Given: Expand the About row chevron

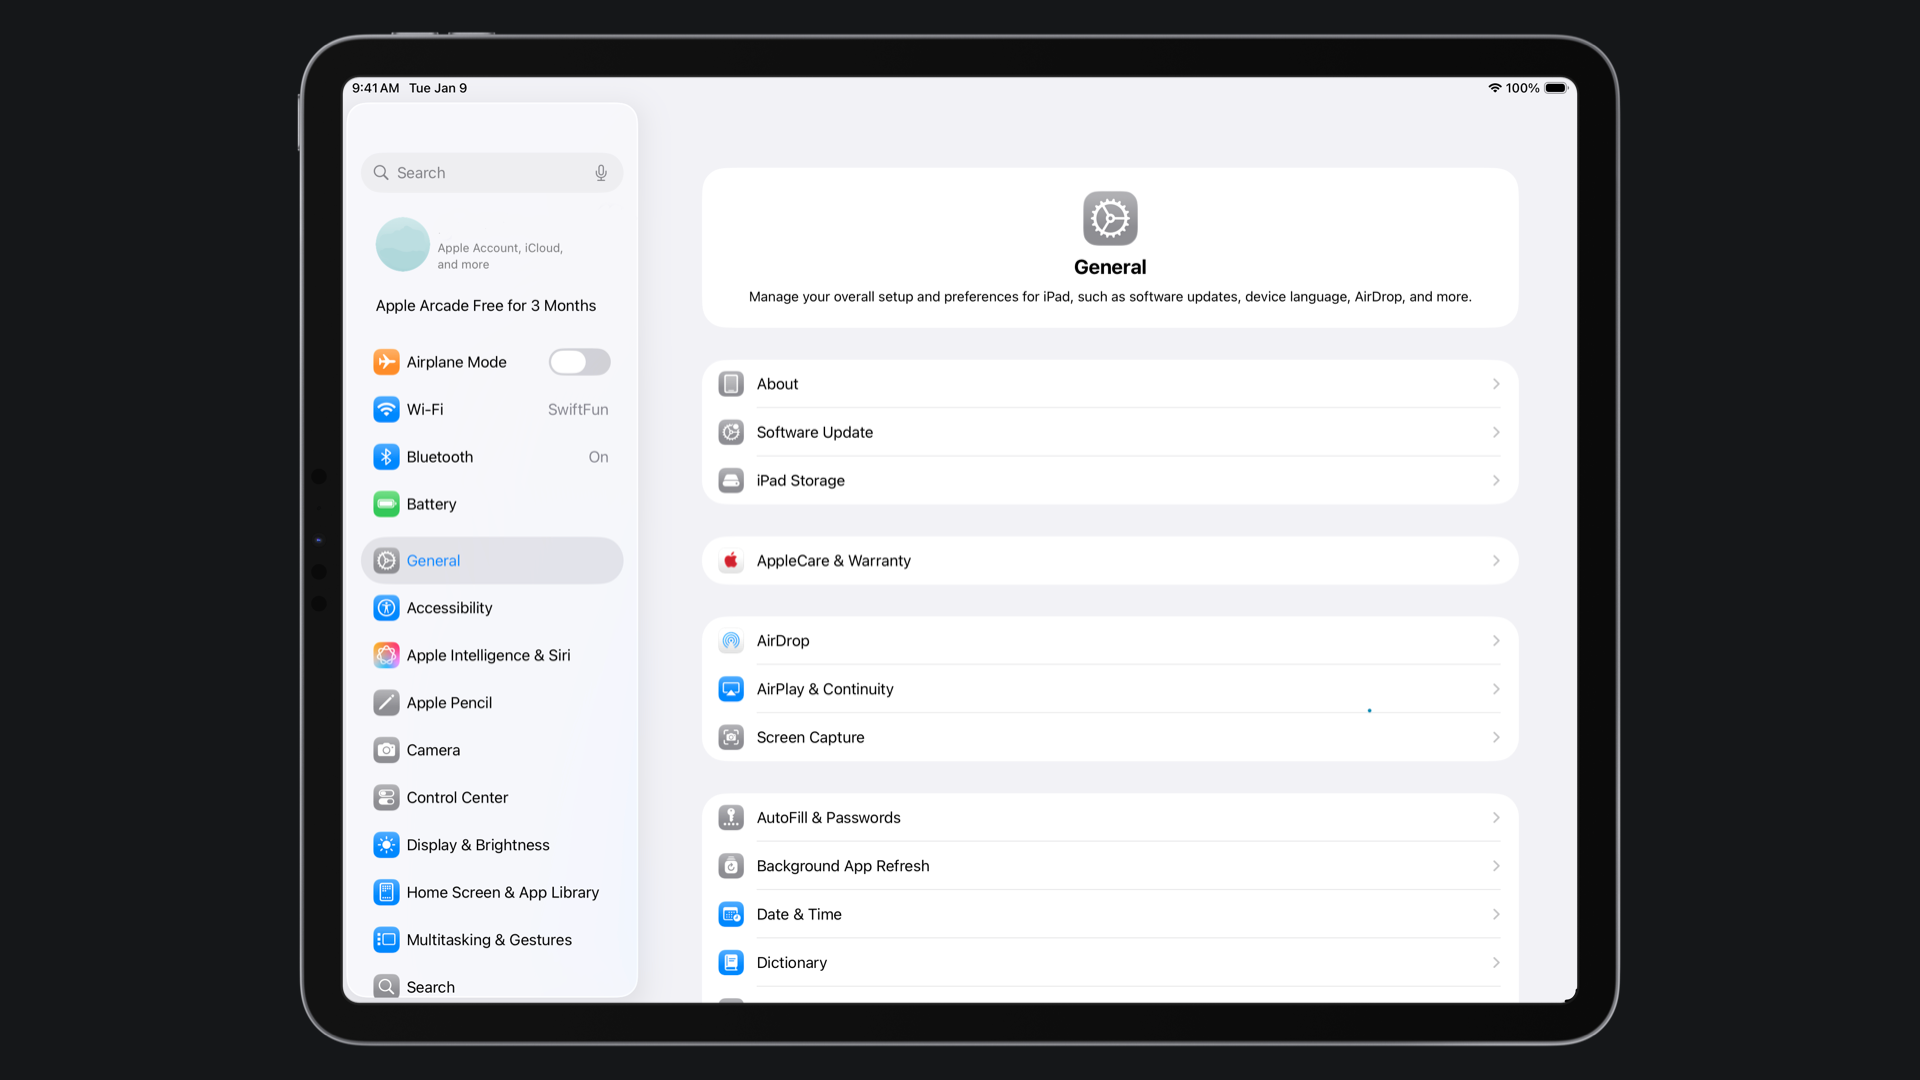Looking at the screenshot, I should (x=1496, y=384).
